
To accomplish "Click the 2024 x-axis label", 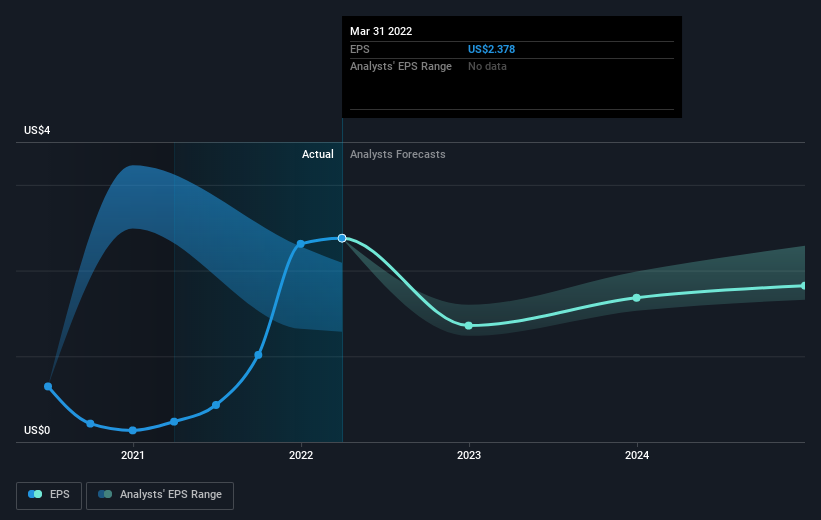I will pyautogui.click(x=637, y=455).
